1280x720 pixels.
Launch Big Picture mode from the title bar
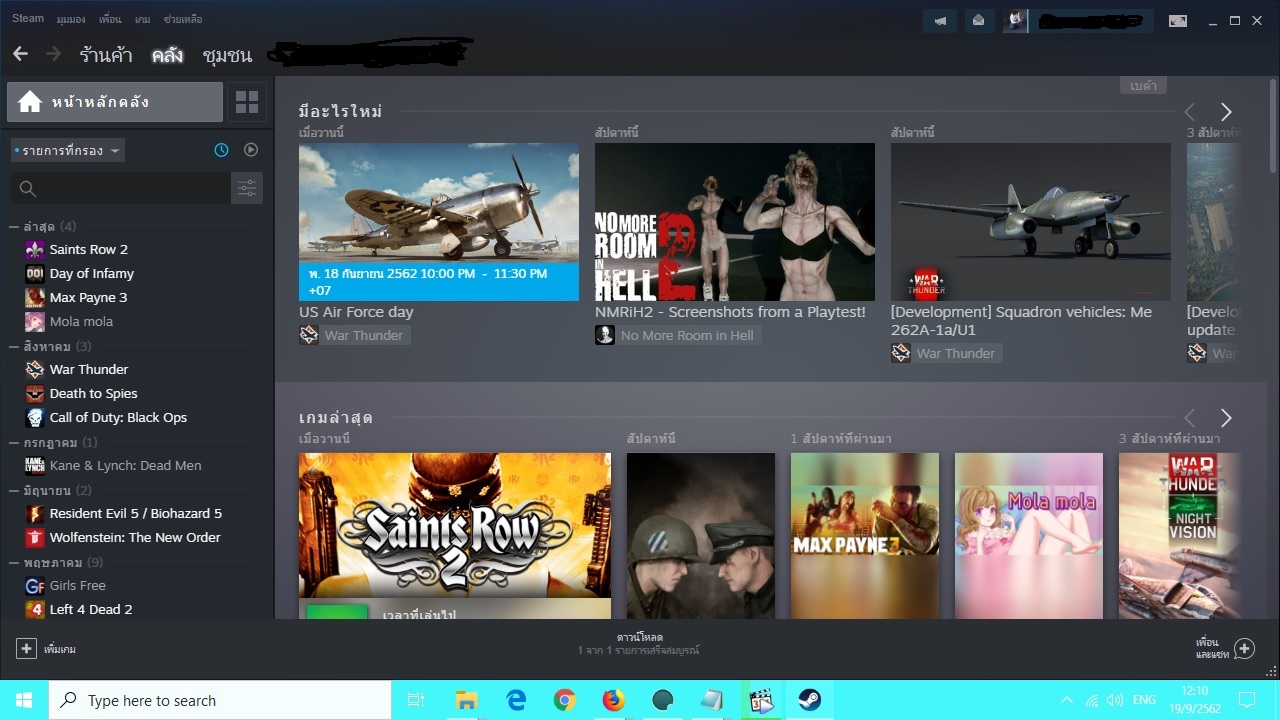(1178, 21)
